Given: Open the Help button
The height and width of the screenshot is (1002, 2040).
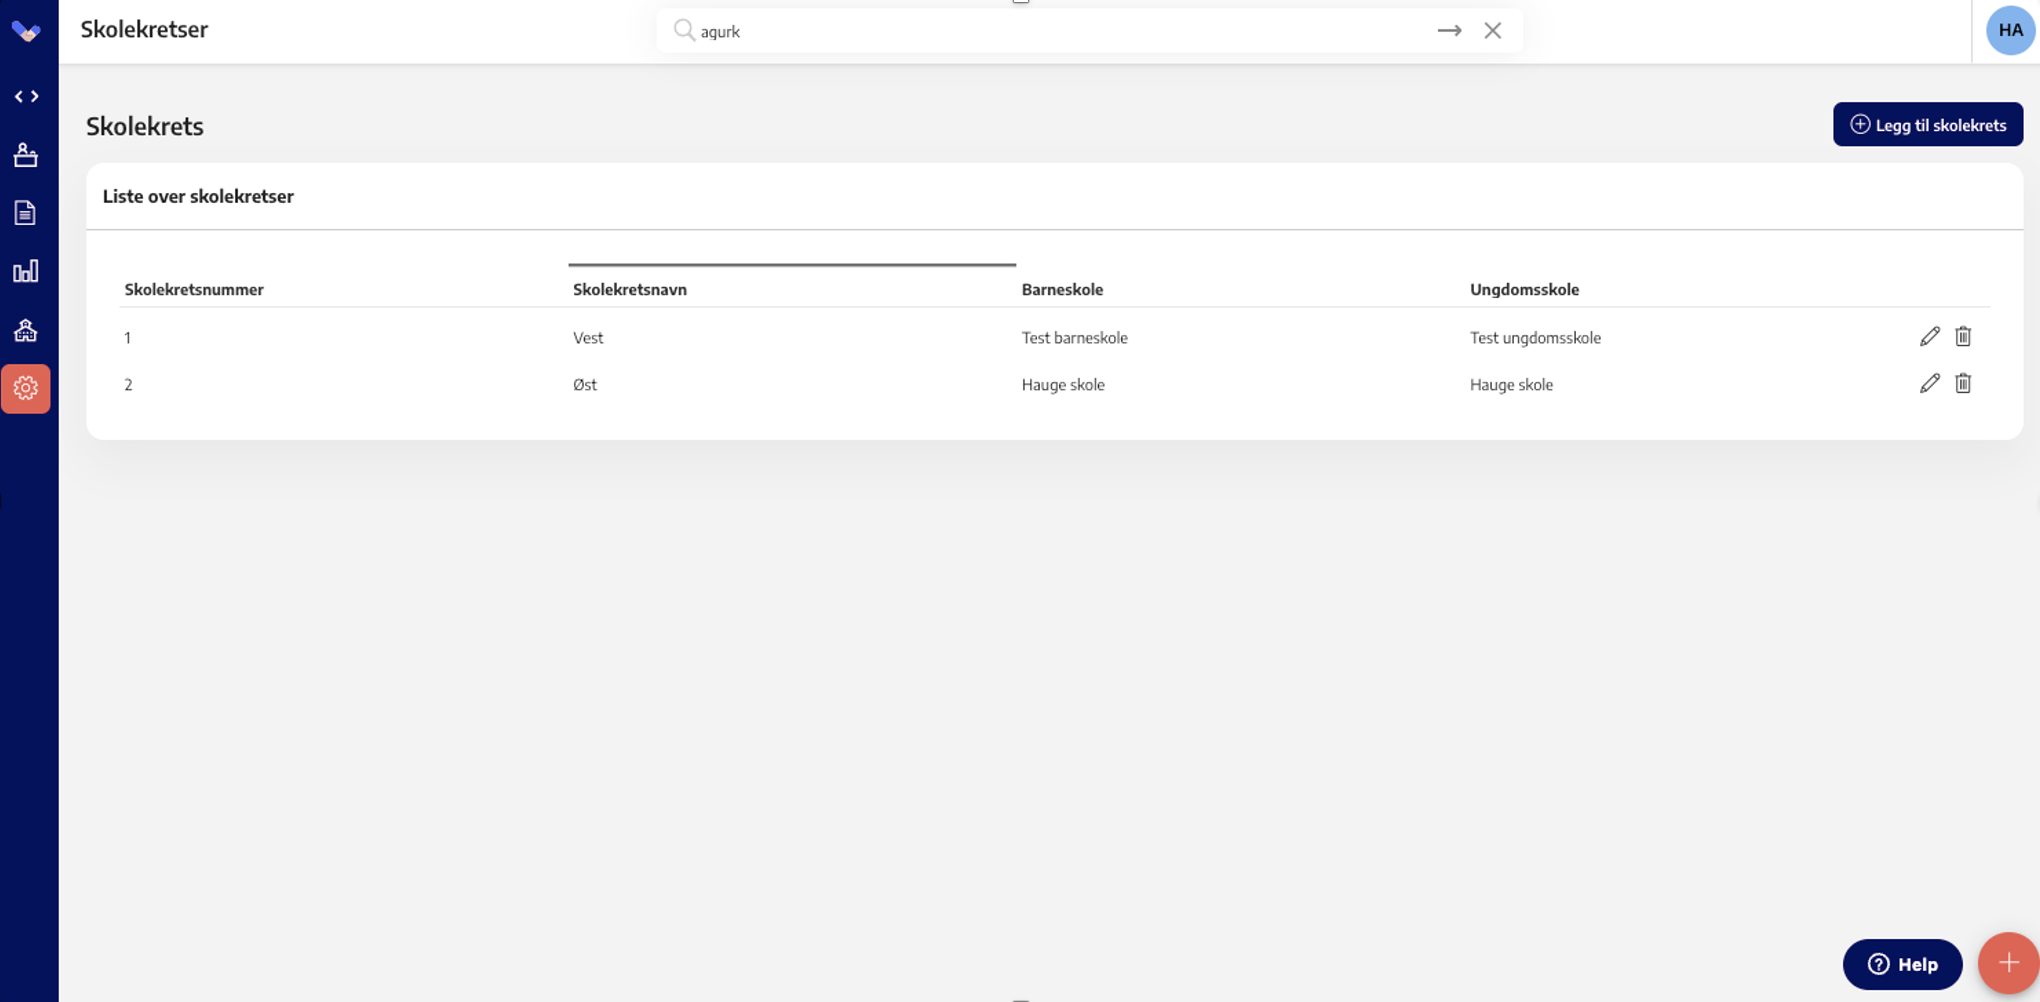Looking at the screenshot, I should 1901,964.
